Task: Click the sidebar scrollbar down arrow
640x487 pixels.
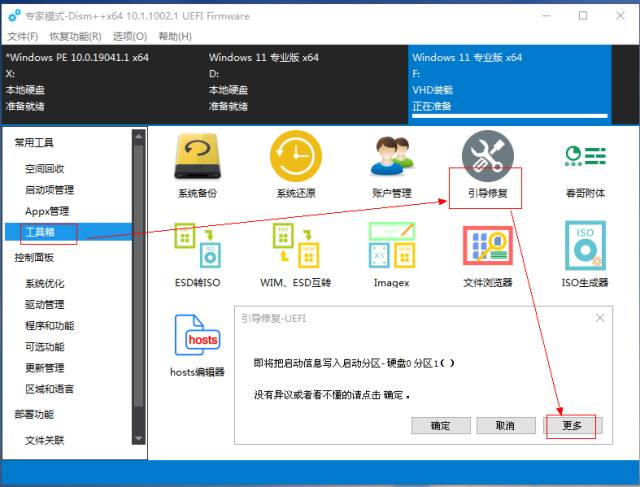Action: click(138, 438)
